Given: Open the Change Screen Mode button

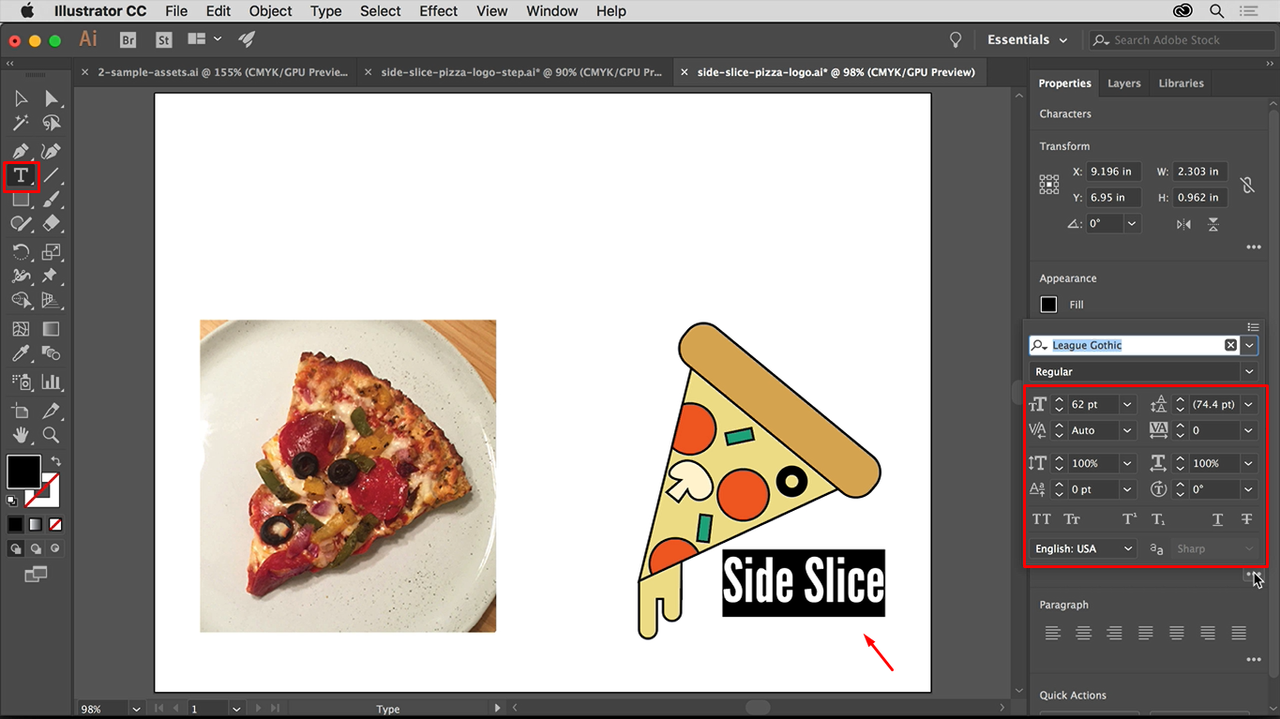Looking at the screenshot, I should click(35, 574).
